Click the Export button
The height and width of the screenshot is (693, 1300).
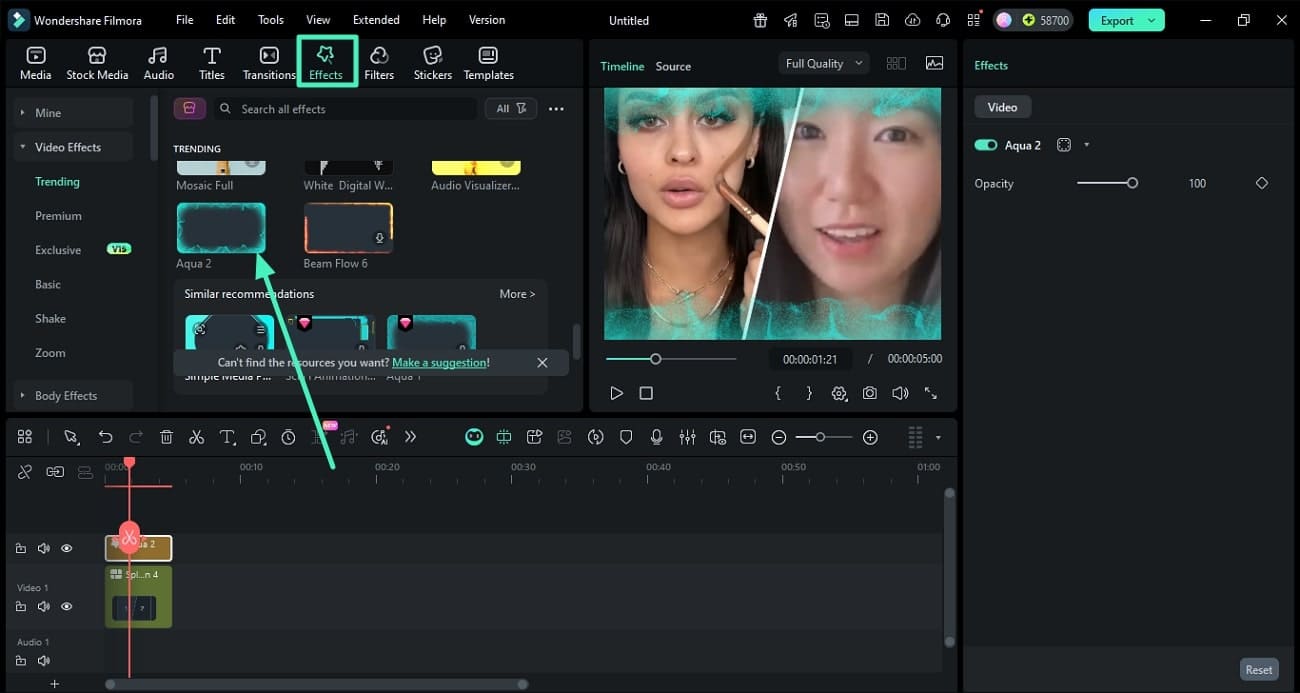tap(1119, 19)
